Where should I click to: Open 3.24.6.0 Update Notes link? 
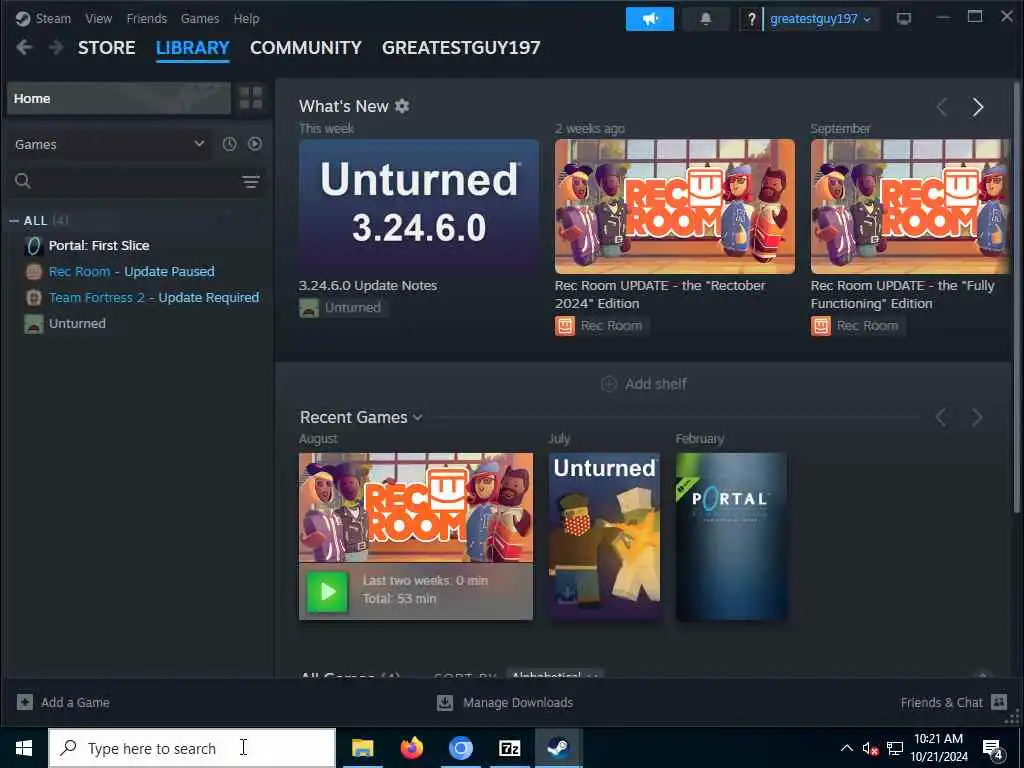[x=368, y=285]
